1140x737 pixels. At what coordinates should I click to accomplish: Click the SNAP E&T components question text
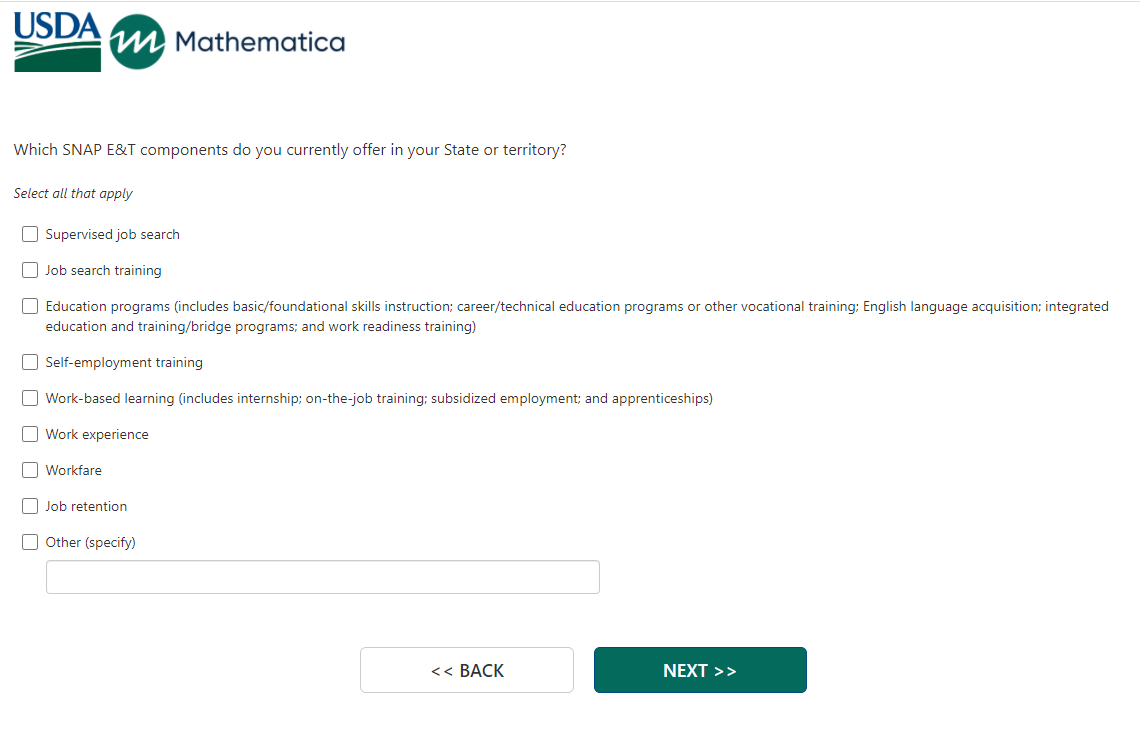tap(290, 151)
